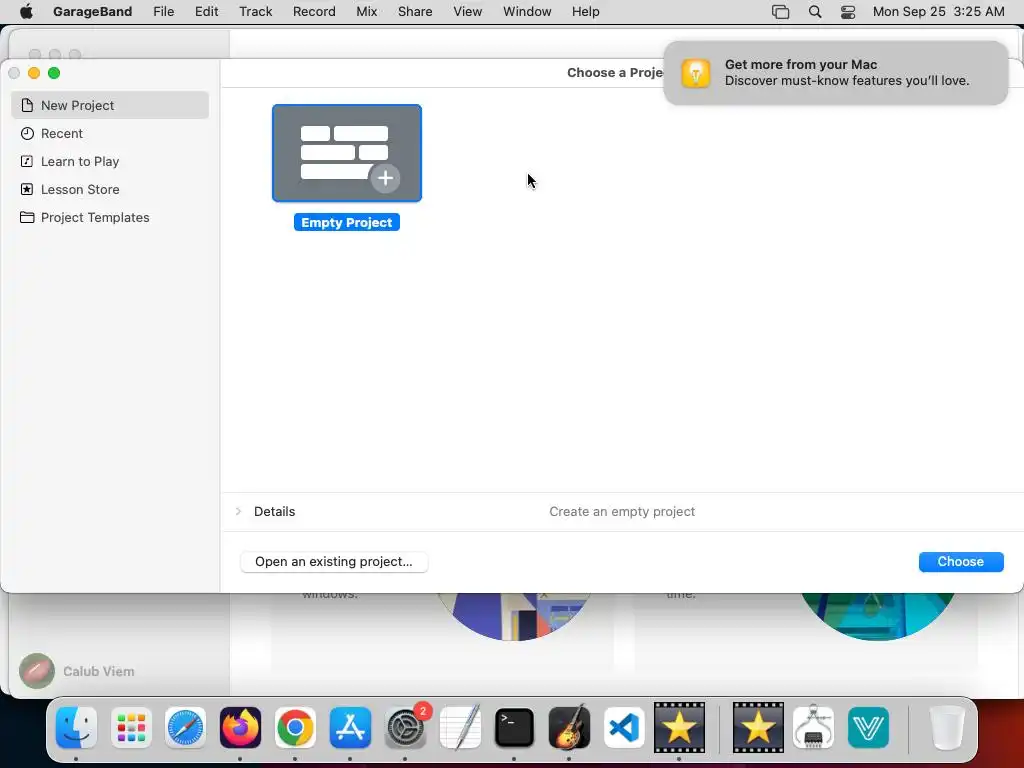Open the File menu
The height and width of the screenshot is (768, 1024).
(163, 11)
